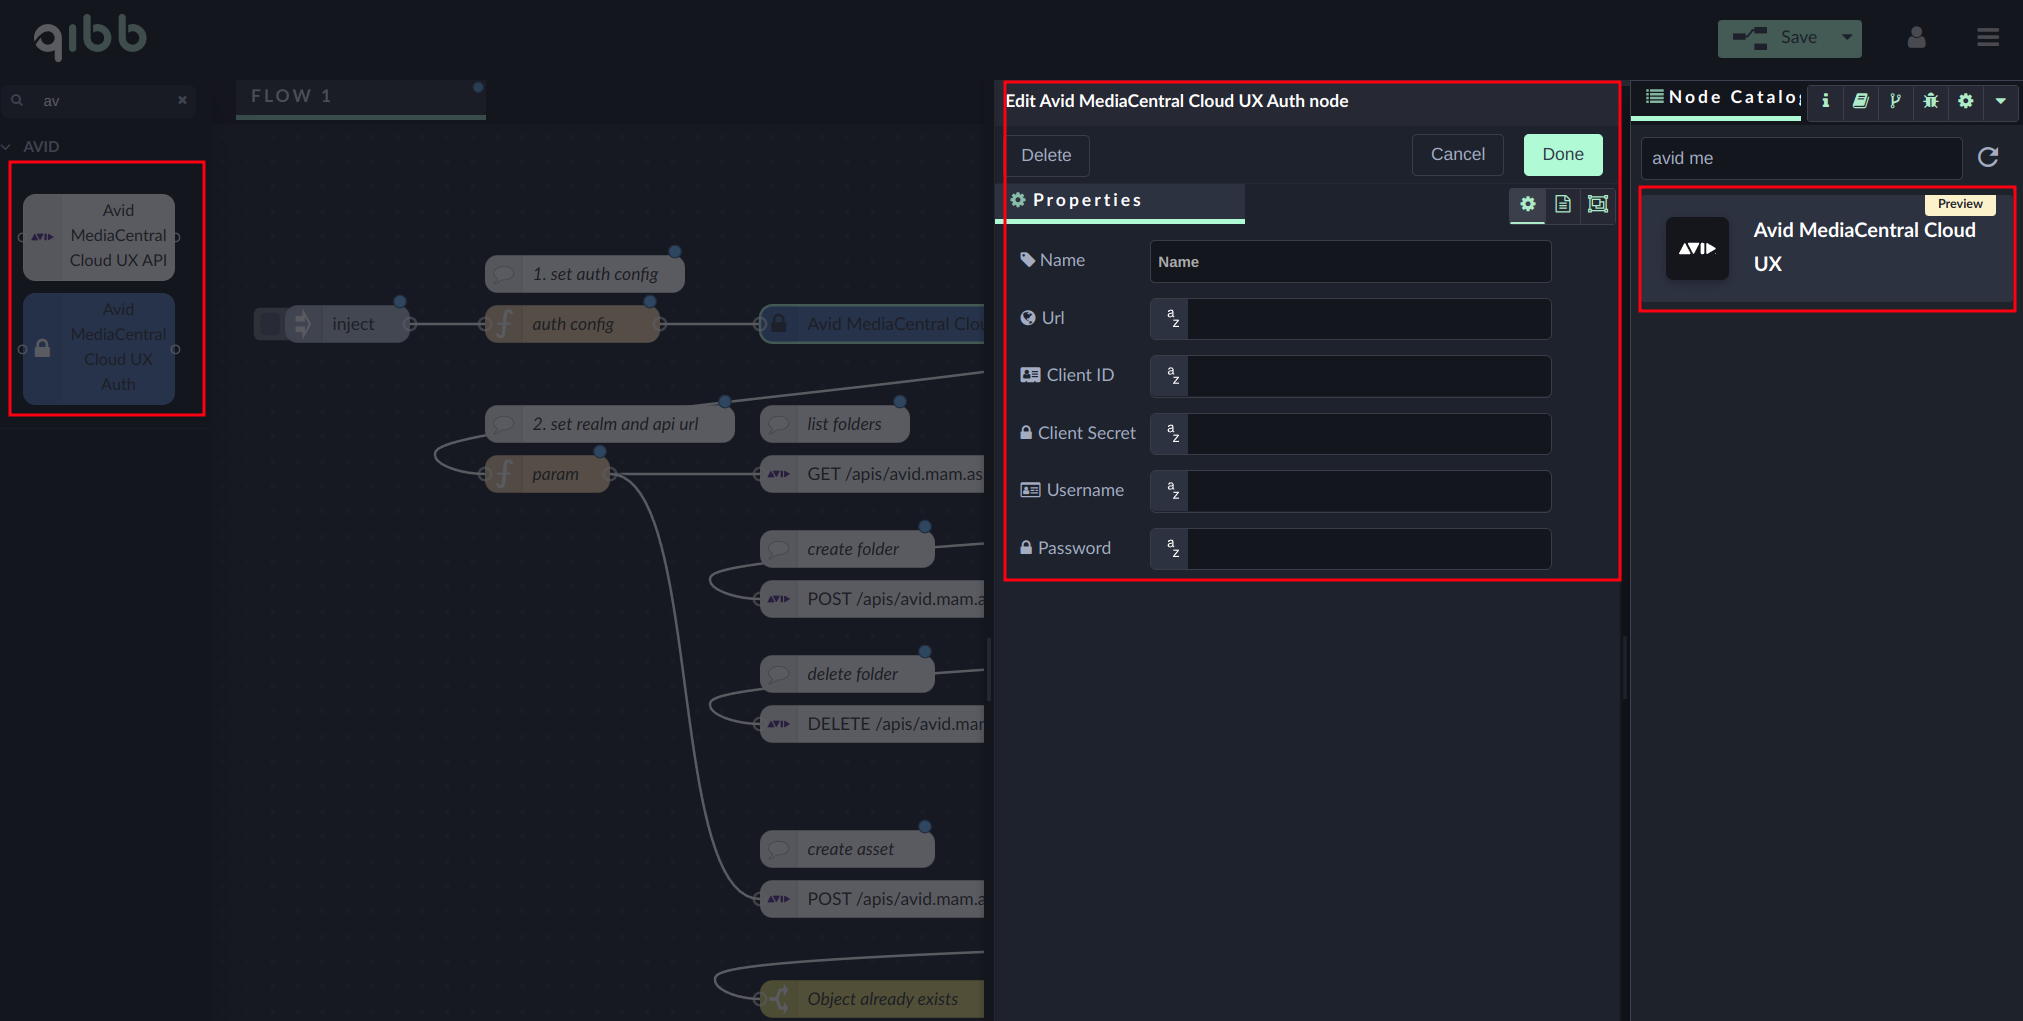This screenshot has width=2023, height=1021.
Task: Click the Done button
Action: coord(1562,155)
